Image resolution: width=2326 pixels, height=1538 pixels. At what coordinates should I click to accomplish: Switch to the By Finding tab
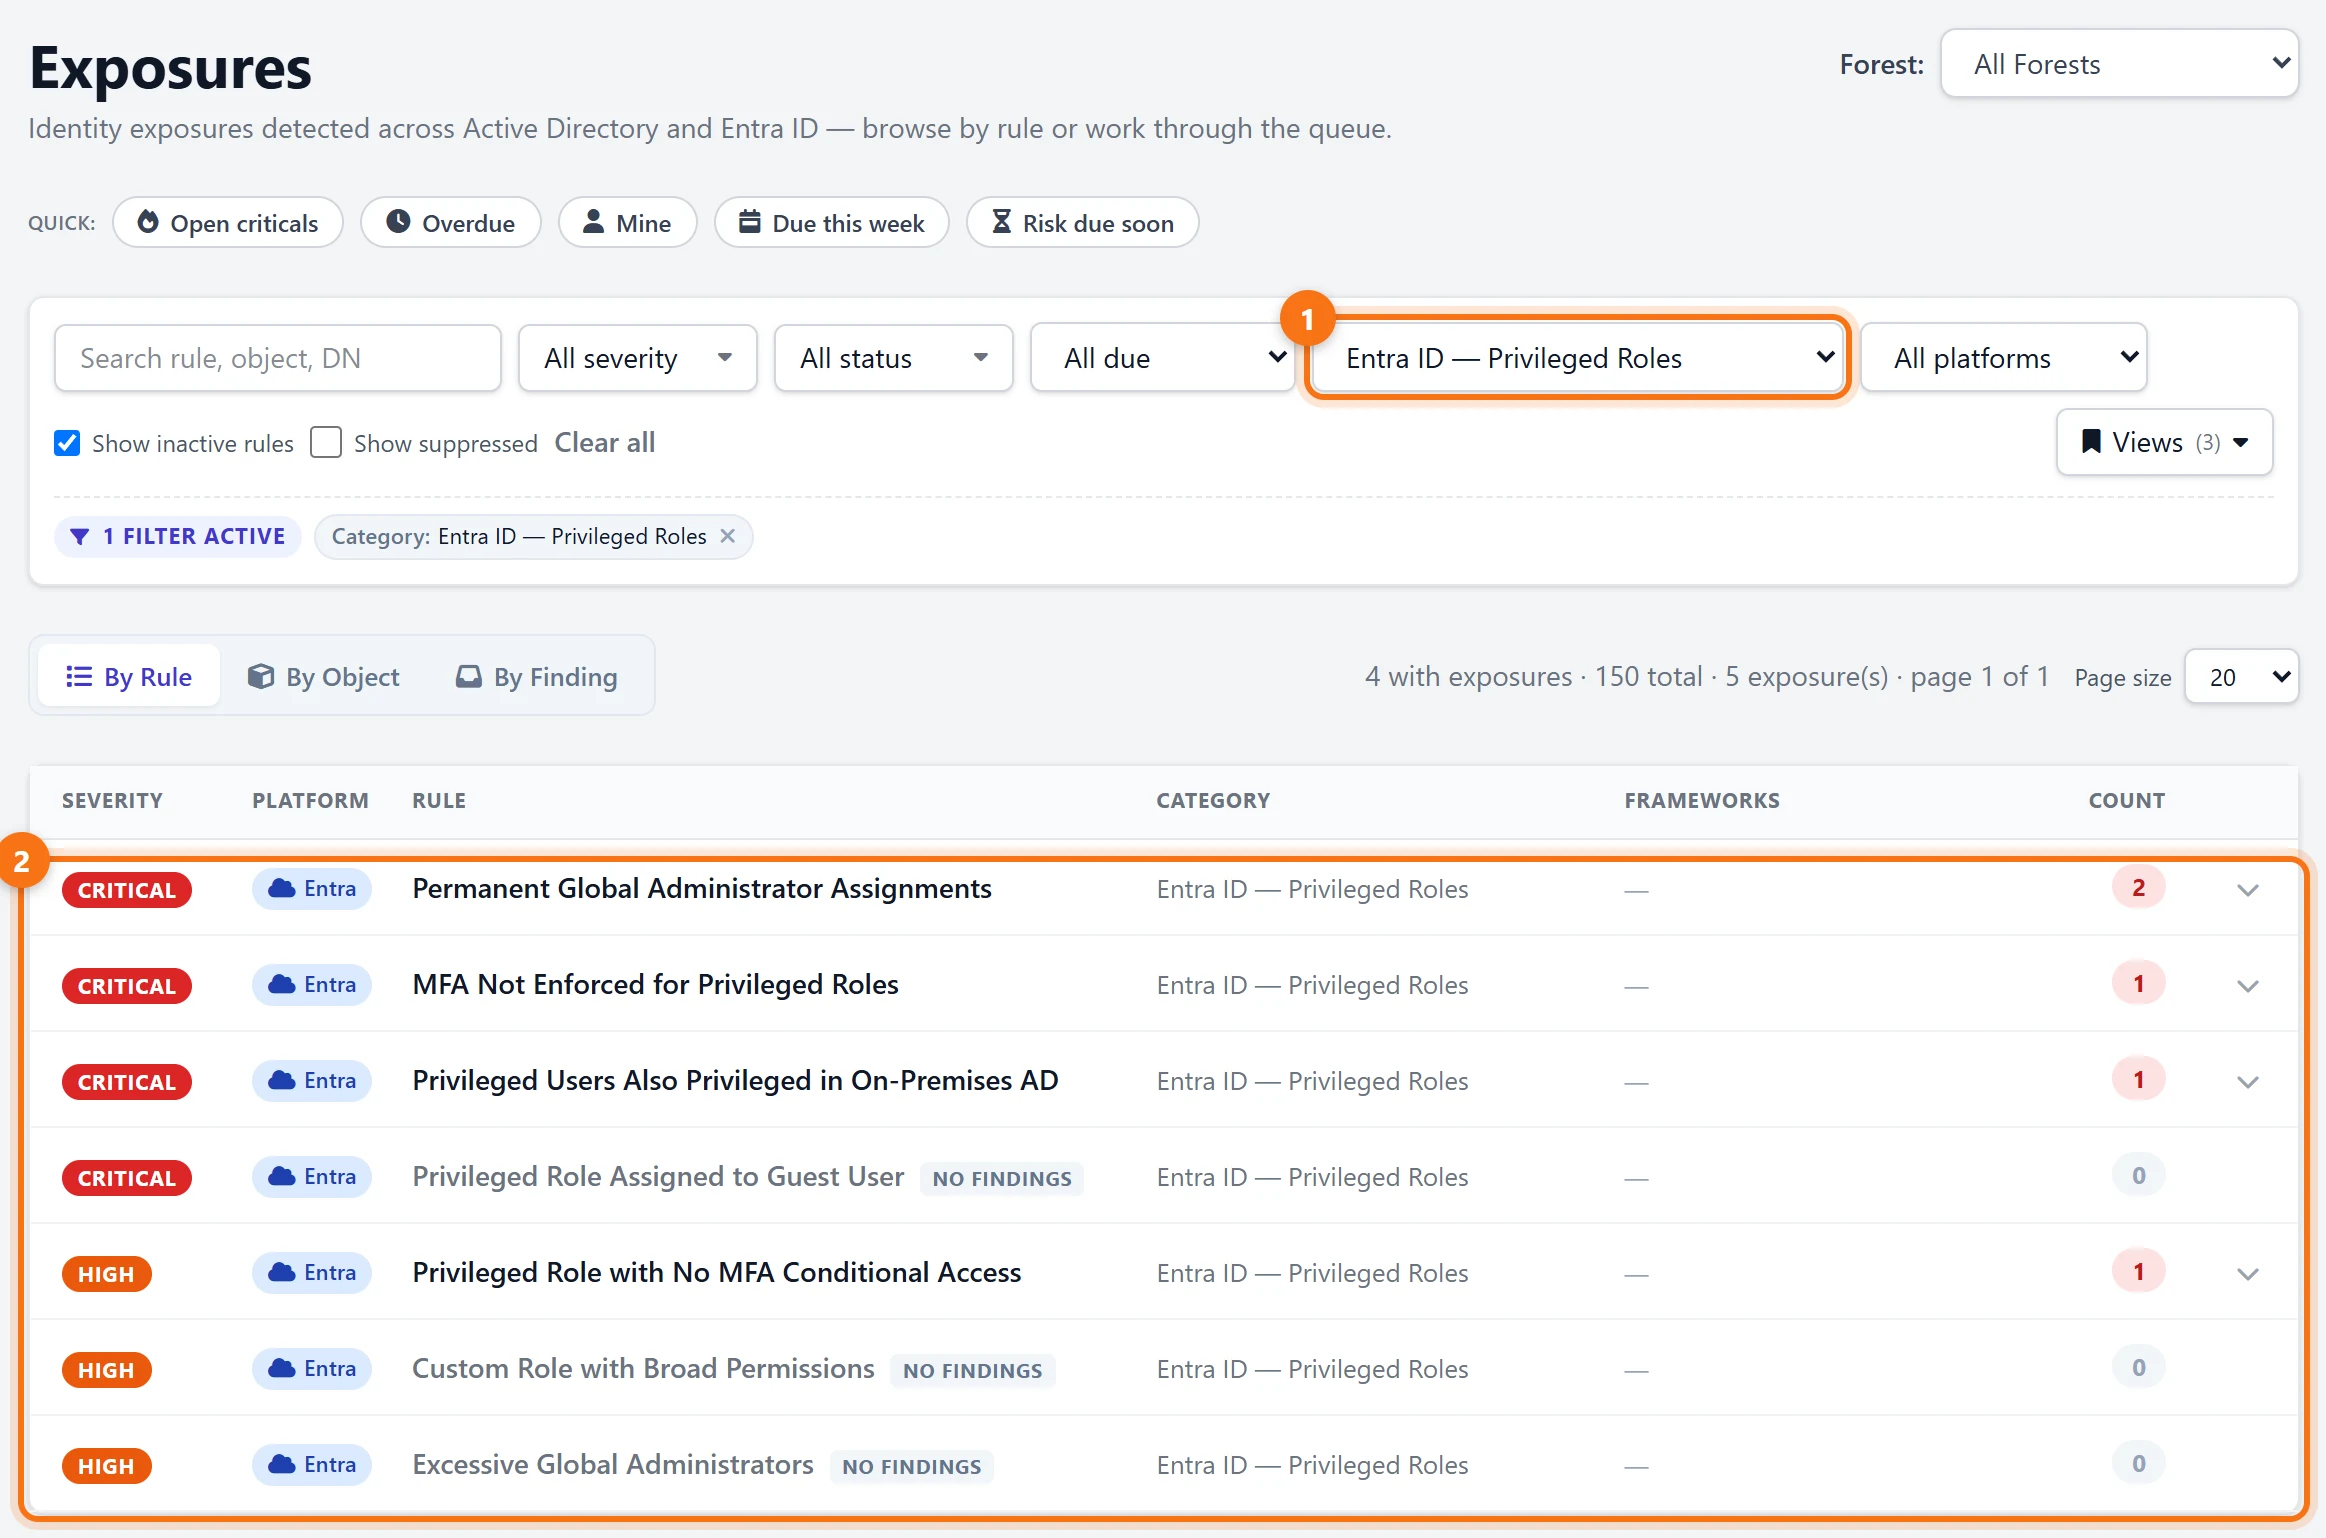coord(537,677)
